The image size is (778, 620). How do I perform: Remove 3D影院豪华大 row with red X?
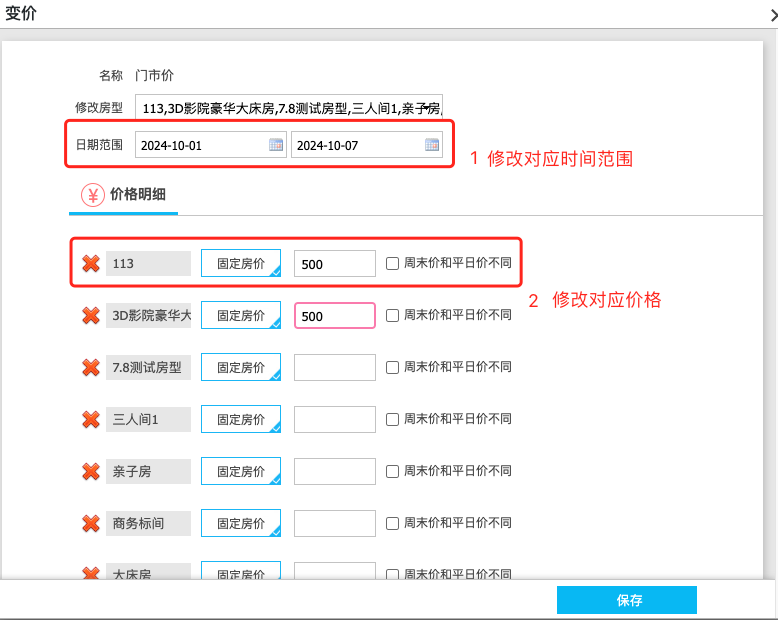pyautogui.click(x=91, y=315)
